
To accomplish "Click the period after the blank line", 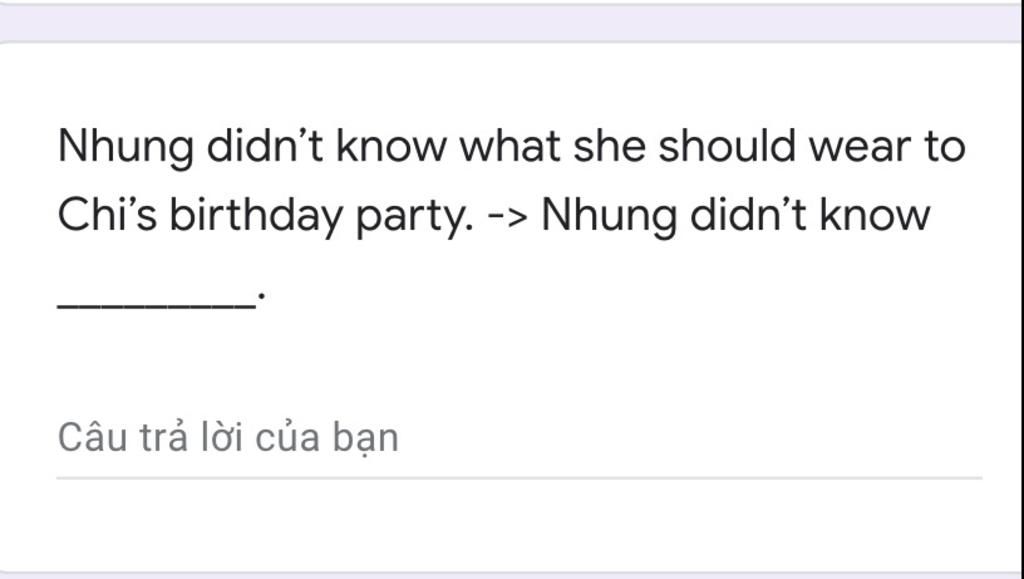I will (261, 296).
